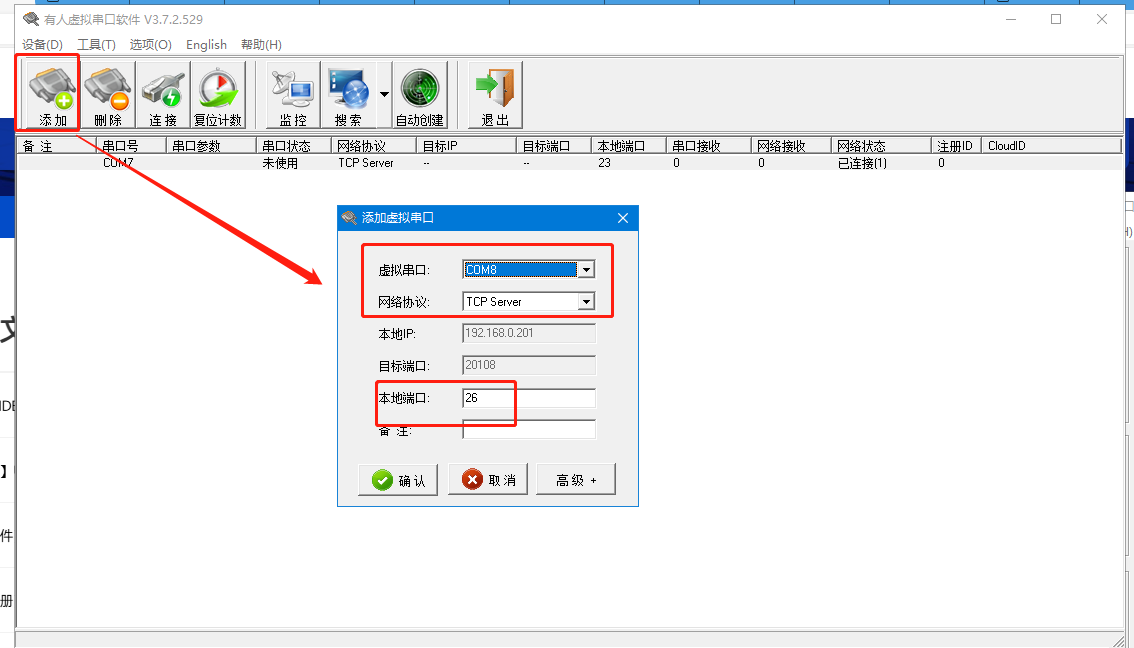Screen dimensions: 1134x648
Task: Open the 帮助(H) menu
Action: pos(261,45)
